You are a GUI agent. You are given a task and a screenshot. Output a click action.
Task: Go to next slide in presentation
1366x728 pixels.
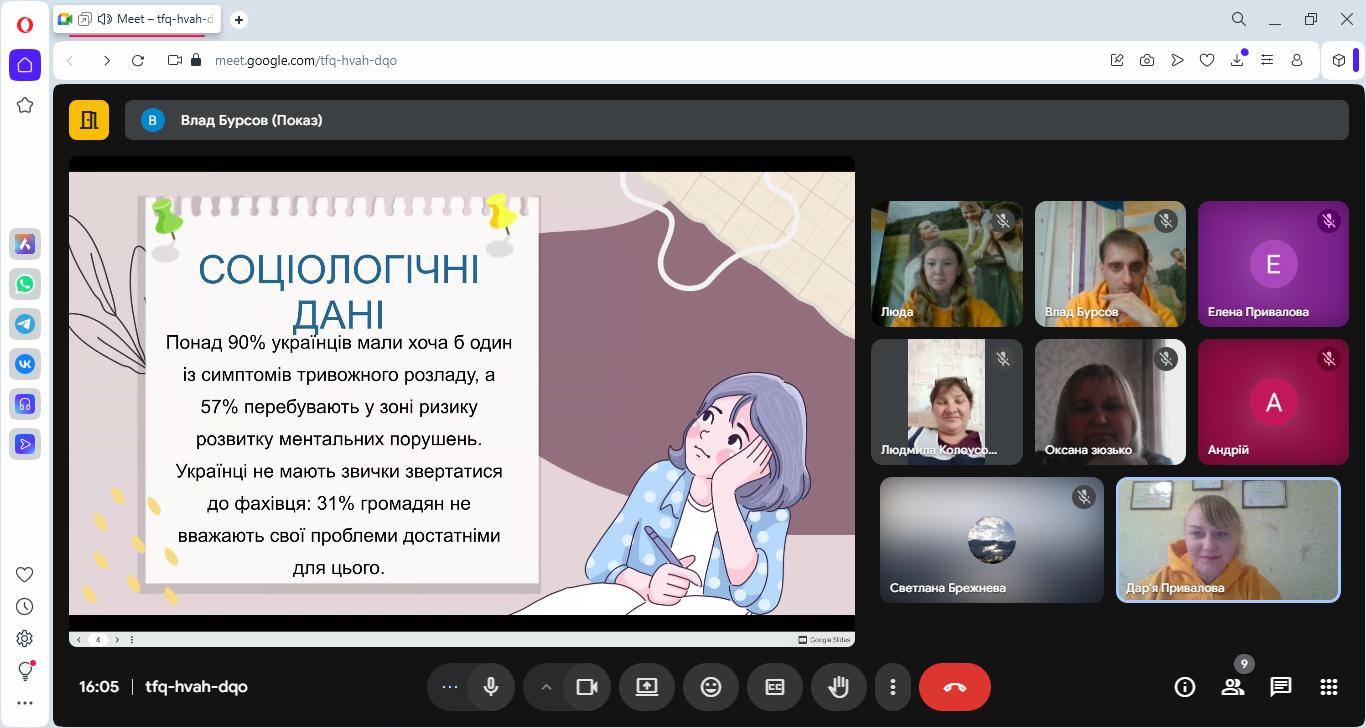117,640
